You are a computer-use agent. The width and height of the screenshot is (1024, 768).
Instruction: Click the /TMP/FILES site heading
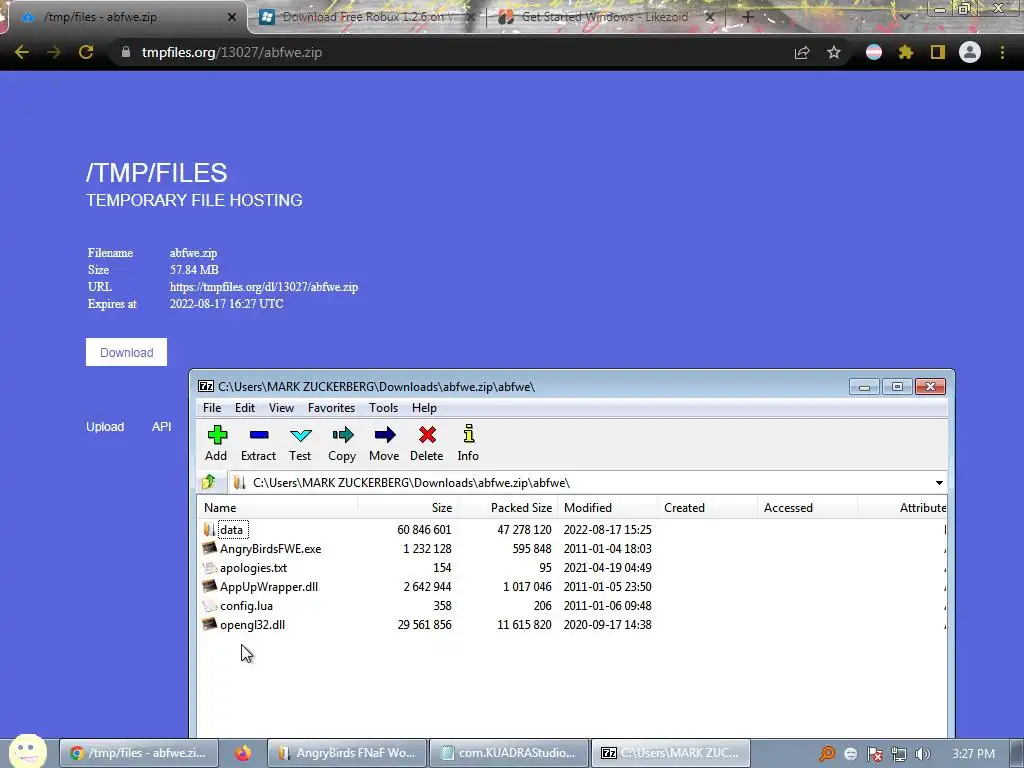[x=157, y=173]
